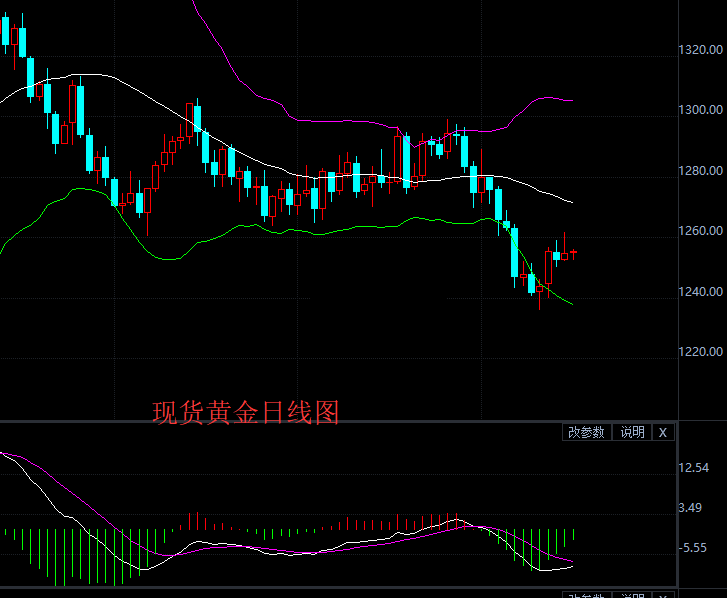Viewport: 727px width, 598px height.
Task: Click the 12.54 MACD scale value
Action: click(x=694, y=468)
